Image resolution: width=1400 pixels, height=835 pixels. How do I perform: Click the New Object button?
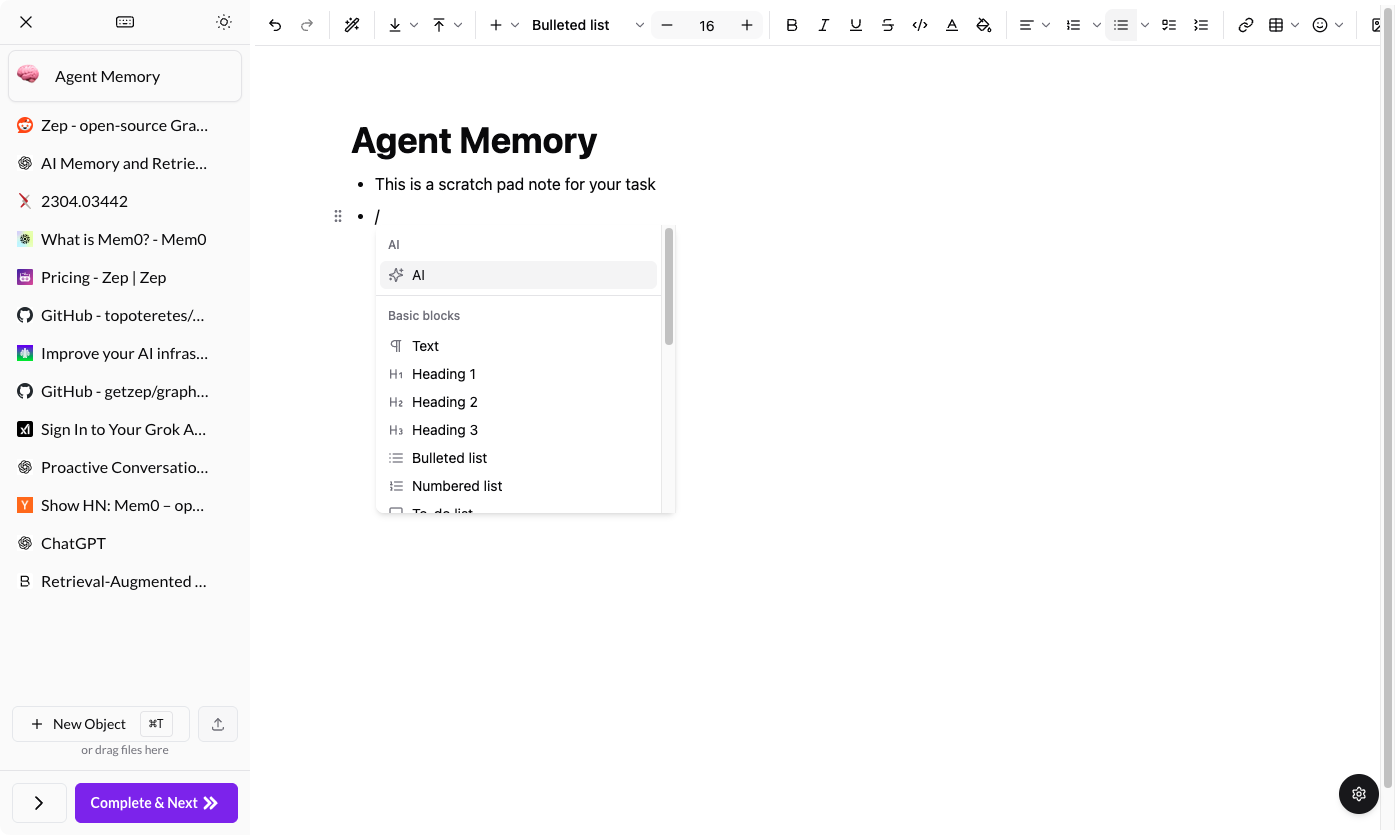99,724
